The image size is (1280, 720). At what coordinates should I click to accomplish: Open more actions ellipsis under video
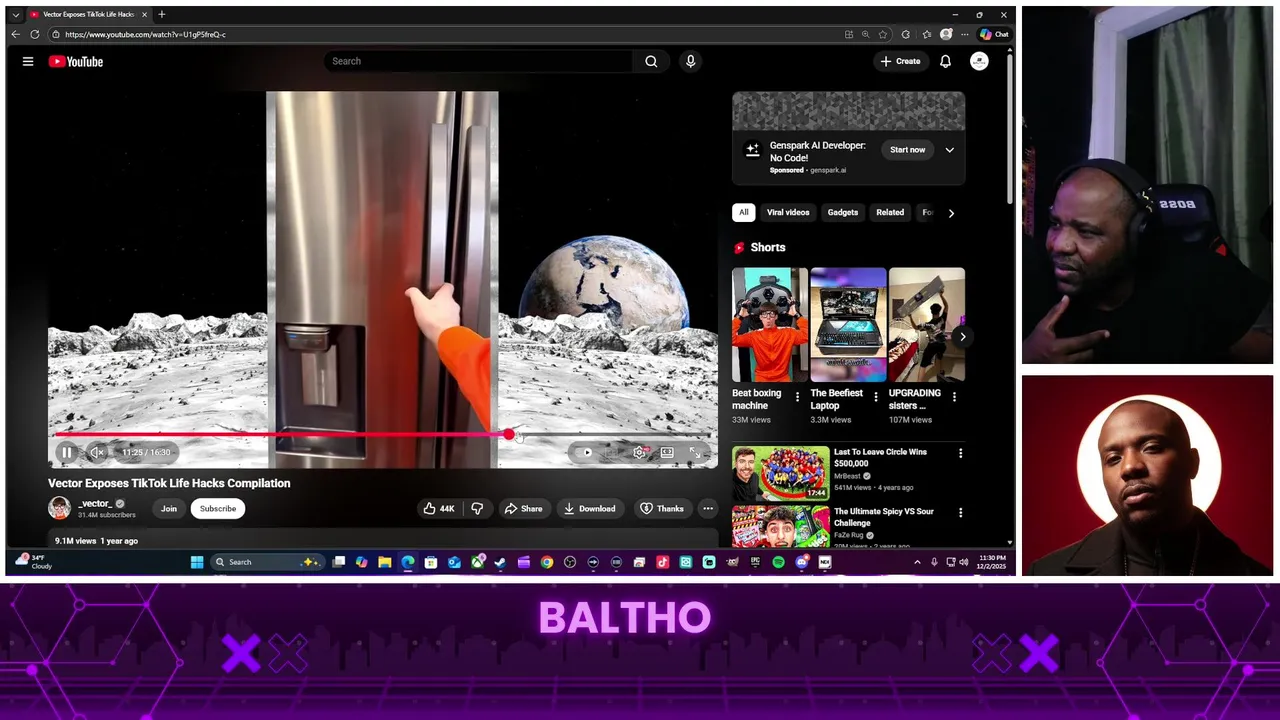click(x=708, y=508)
